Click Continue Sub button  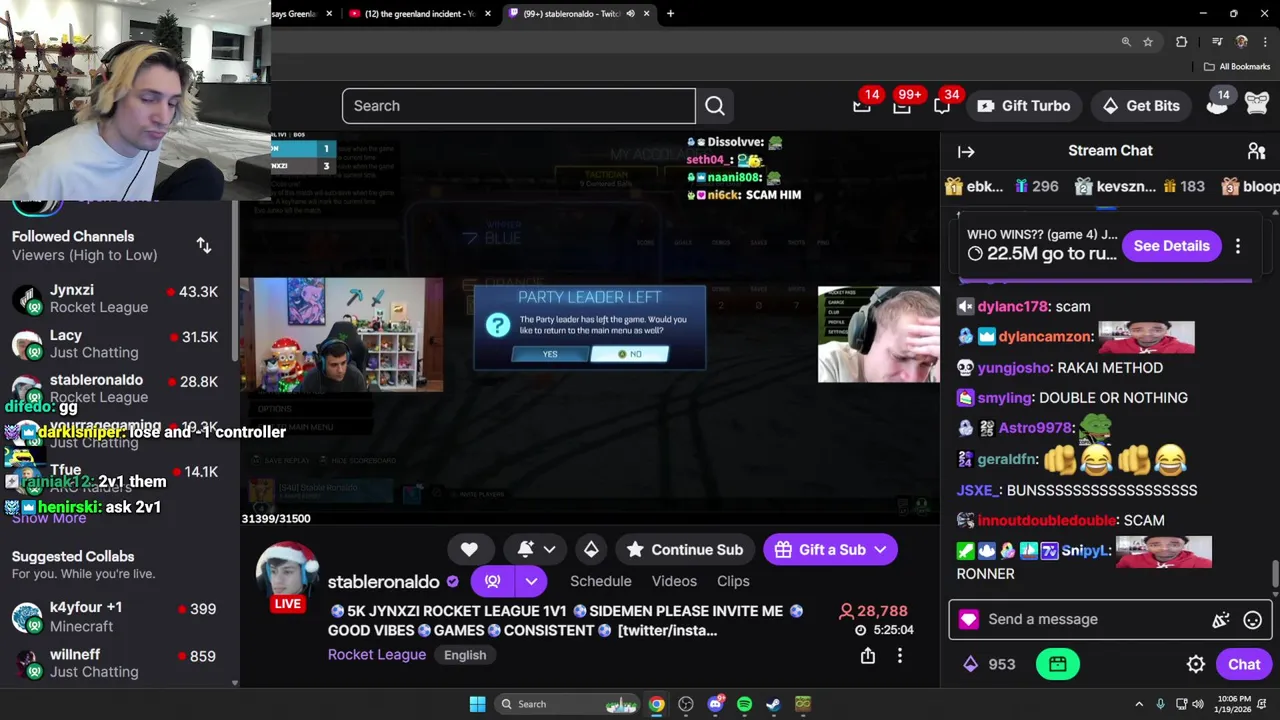(x=685, y=549)
